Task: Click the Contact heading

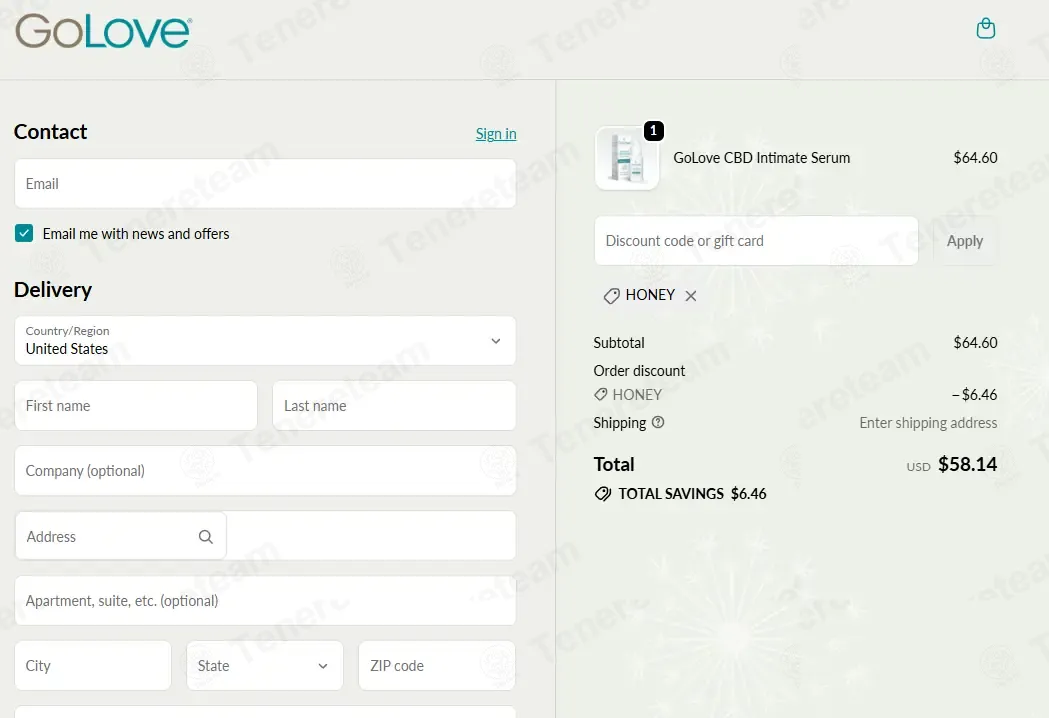Action: [51, 132]
